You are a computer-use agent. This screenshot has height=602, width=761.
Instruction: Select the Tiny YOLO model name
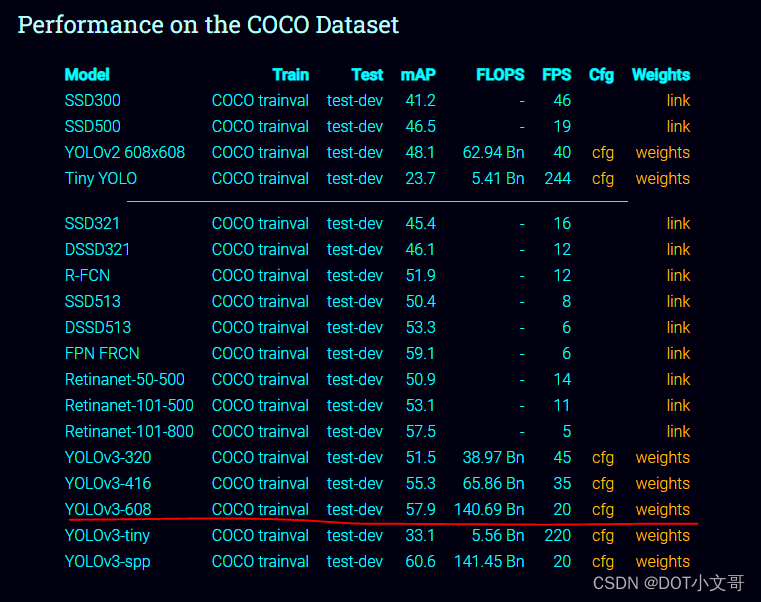(100, 179)
